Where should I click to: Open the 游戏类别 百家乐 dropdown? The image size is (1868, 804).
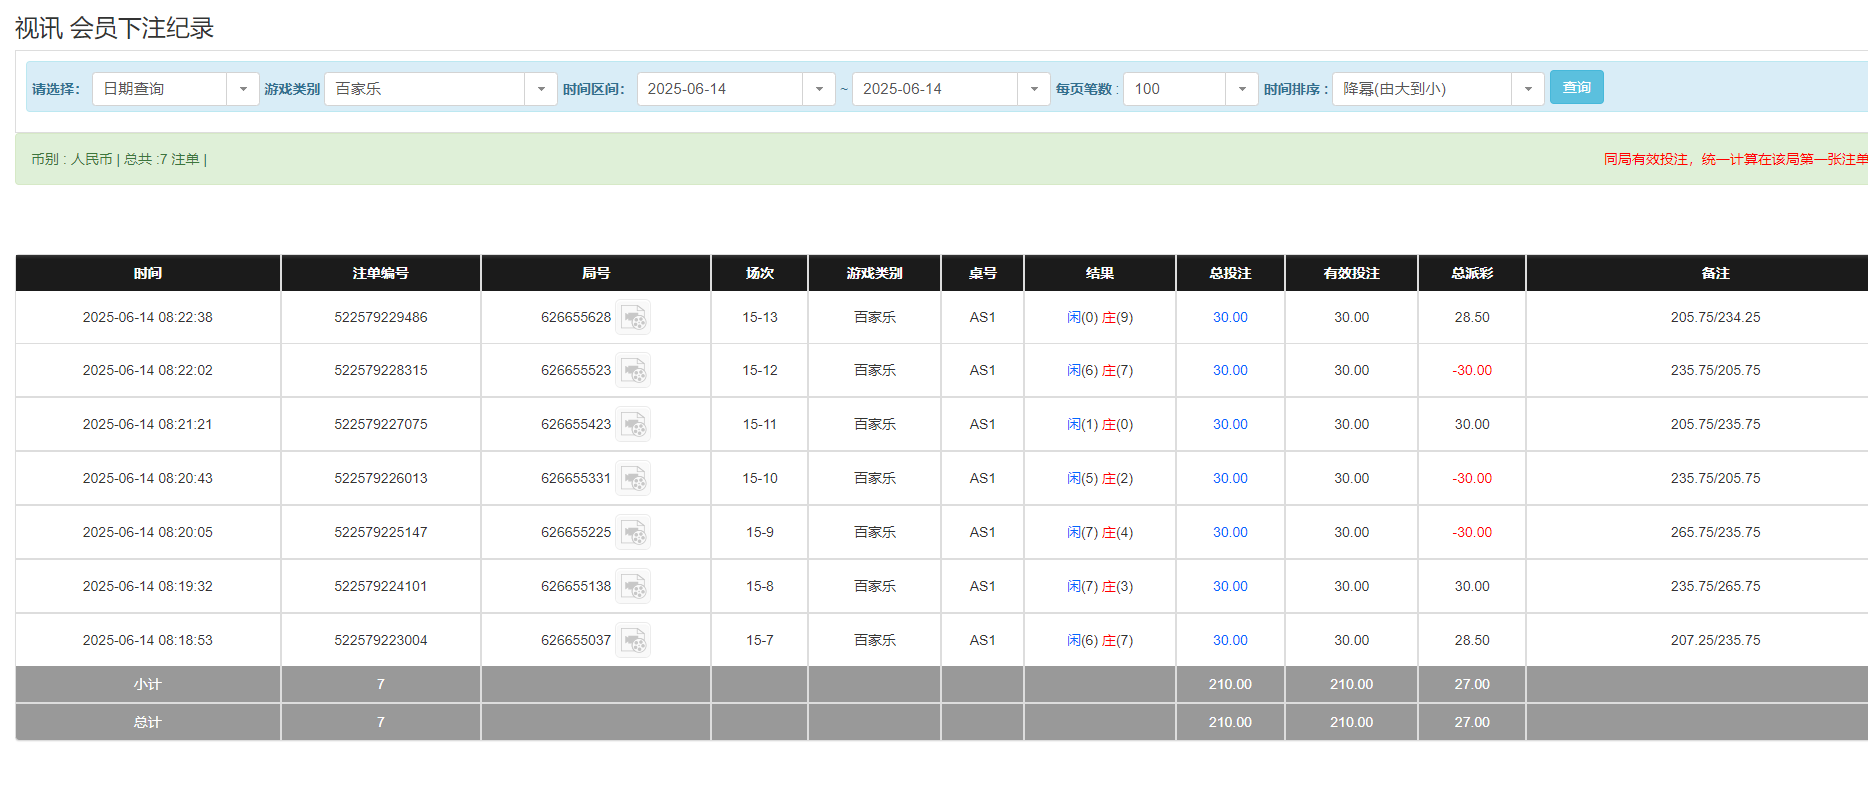[540, 89]
